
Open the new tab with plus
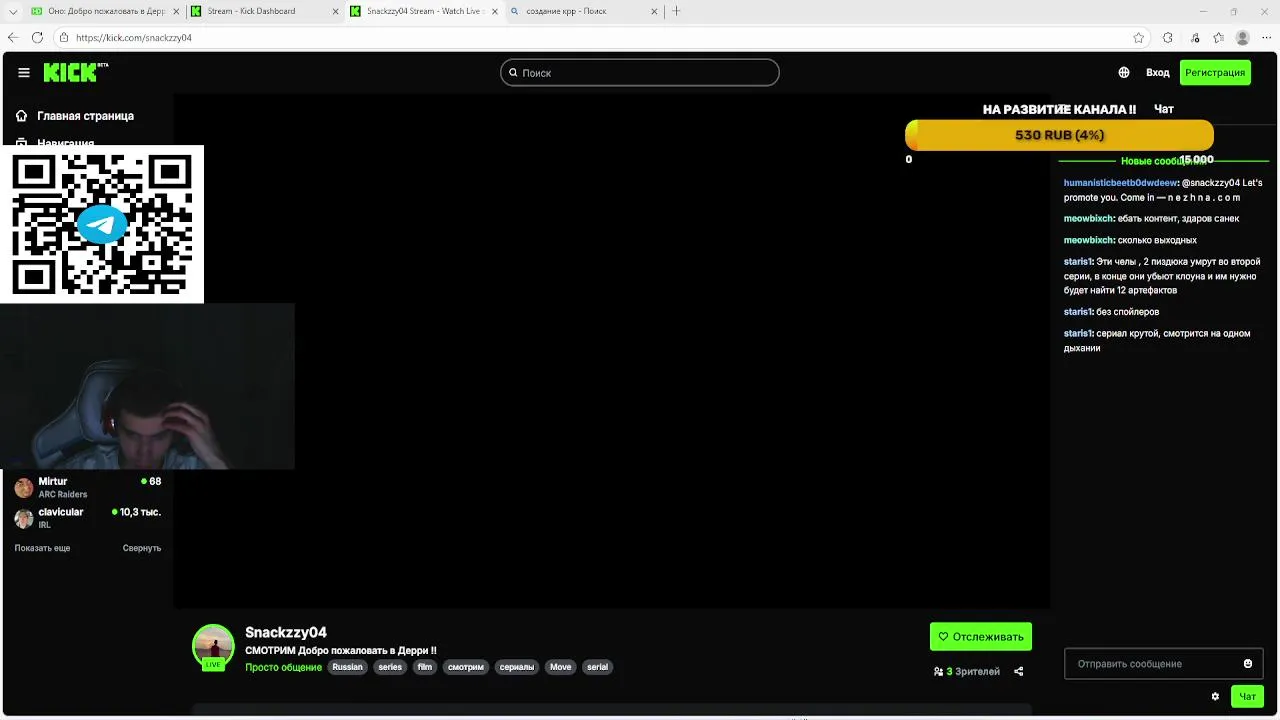pos(676,11)
